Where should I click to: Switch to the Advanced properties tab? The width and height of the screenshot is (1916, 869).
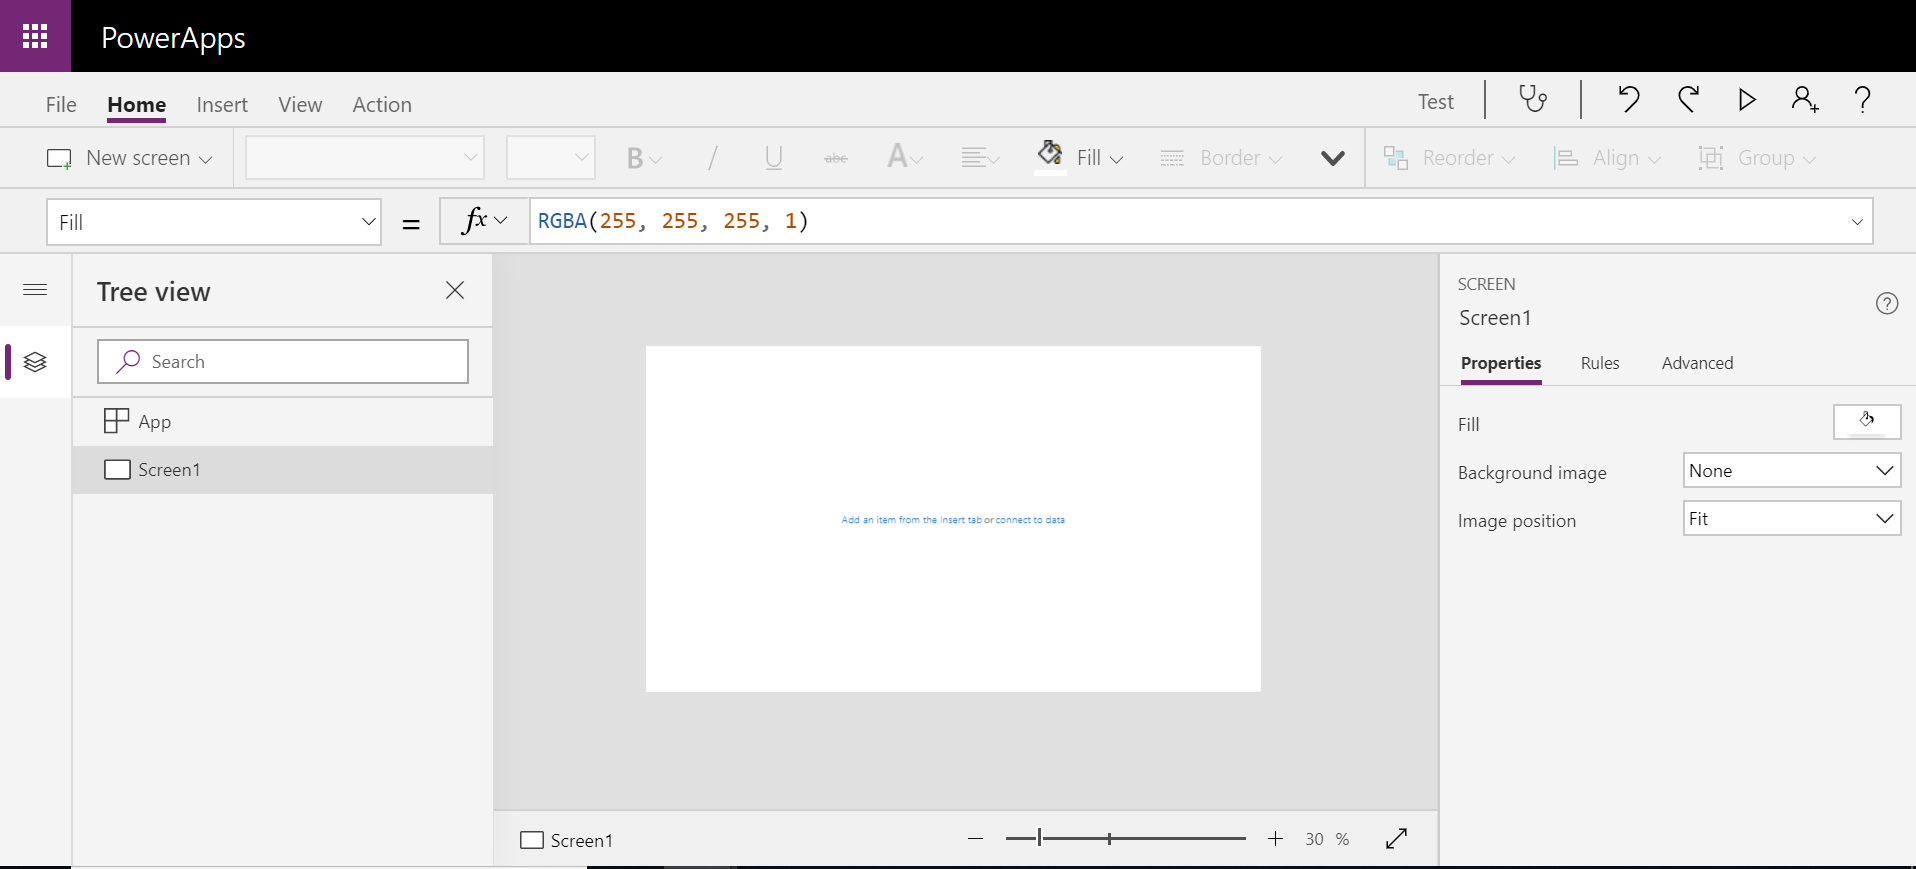[1697, 363]
